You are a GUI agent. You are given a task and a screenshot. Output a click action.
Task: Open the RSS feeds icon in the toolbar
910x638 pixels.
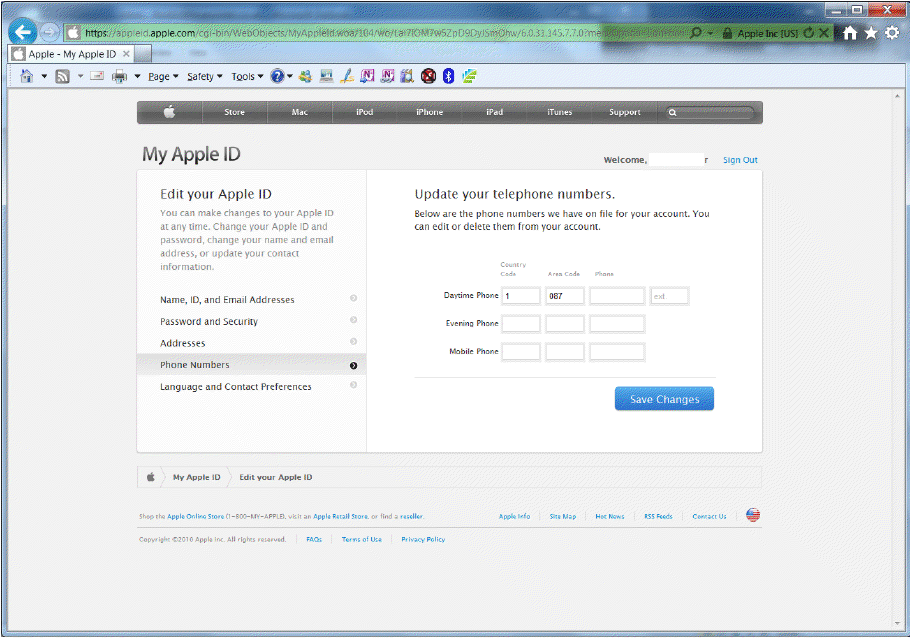(62, 76)
